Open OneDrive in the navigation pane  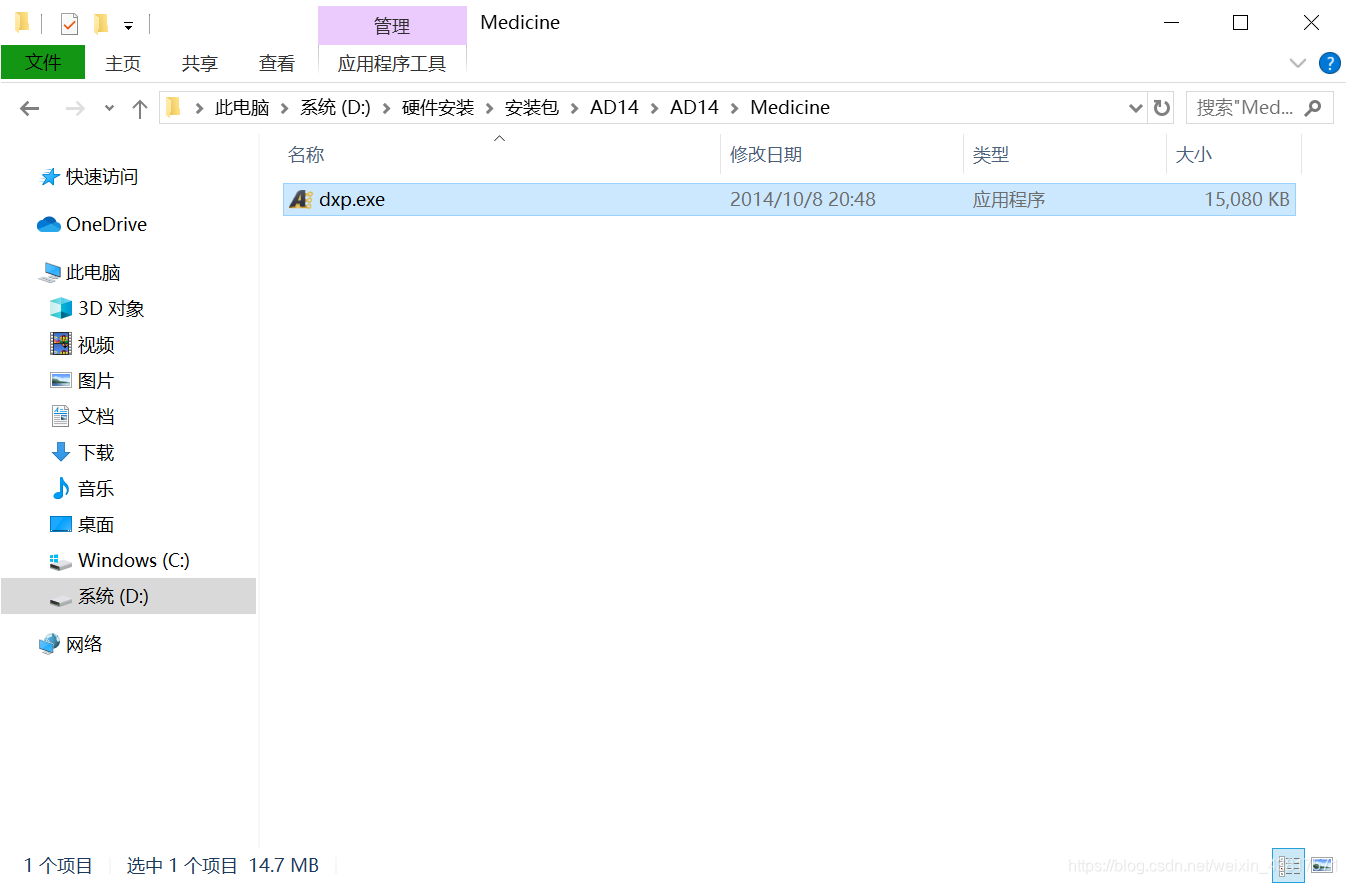[105, 224]
